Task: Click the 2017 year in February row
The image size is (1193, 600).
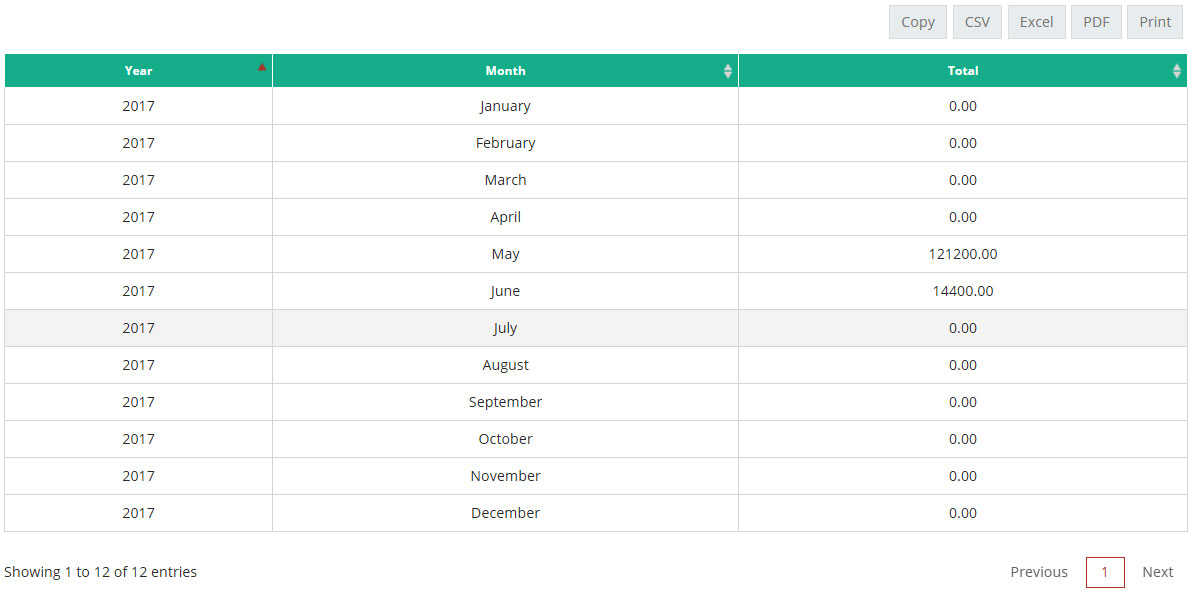Action: point(138,143)
